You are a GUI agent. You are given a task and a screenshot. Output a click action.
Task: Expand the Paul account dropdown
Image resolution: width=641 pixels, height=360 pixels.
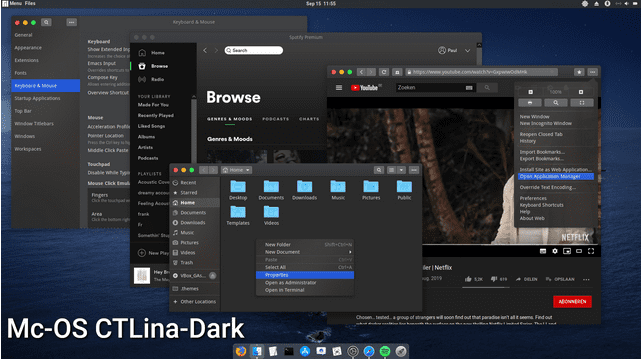[467, 51]
